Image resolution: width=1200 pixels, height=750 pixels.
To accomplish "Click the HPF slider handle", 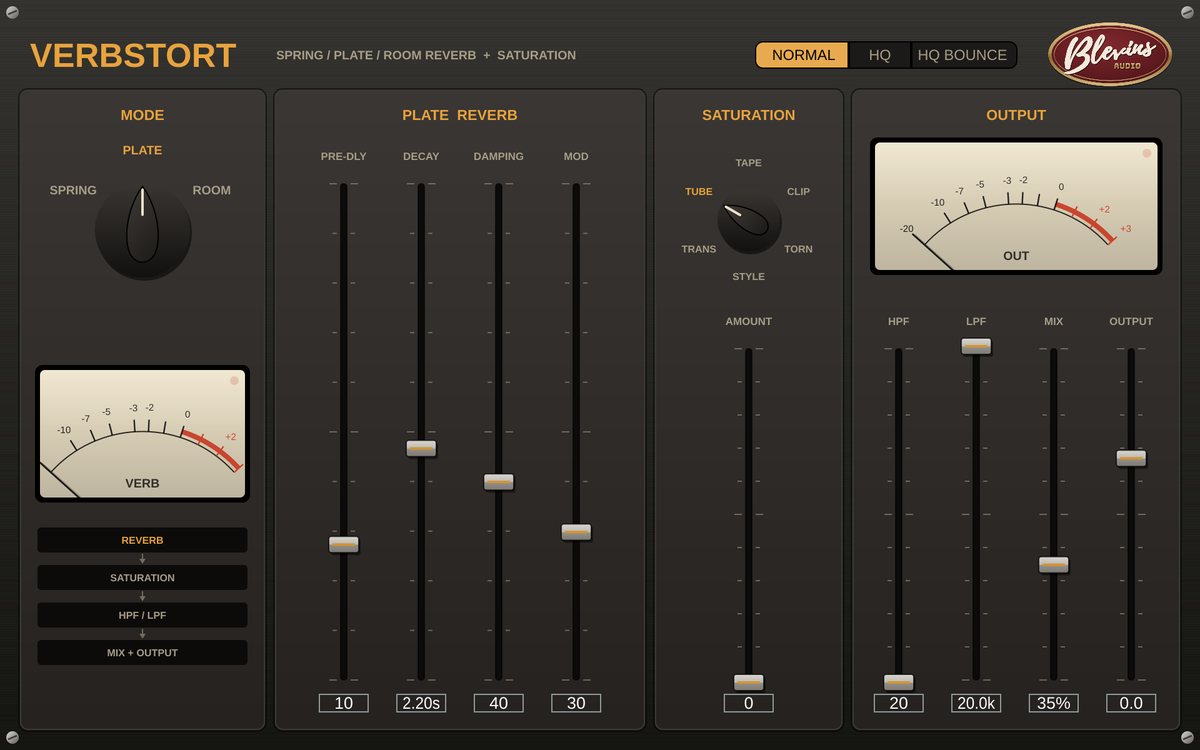I will point(898,682).
